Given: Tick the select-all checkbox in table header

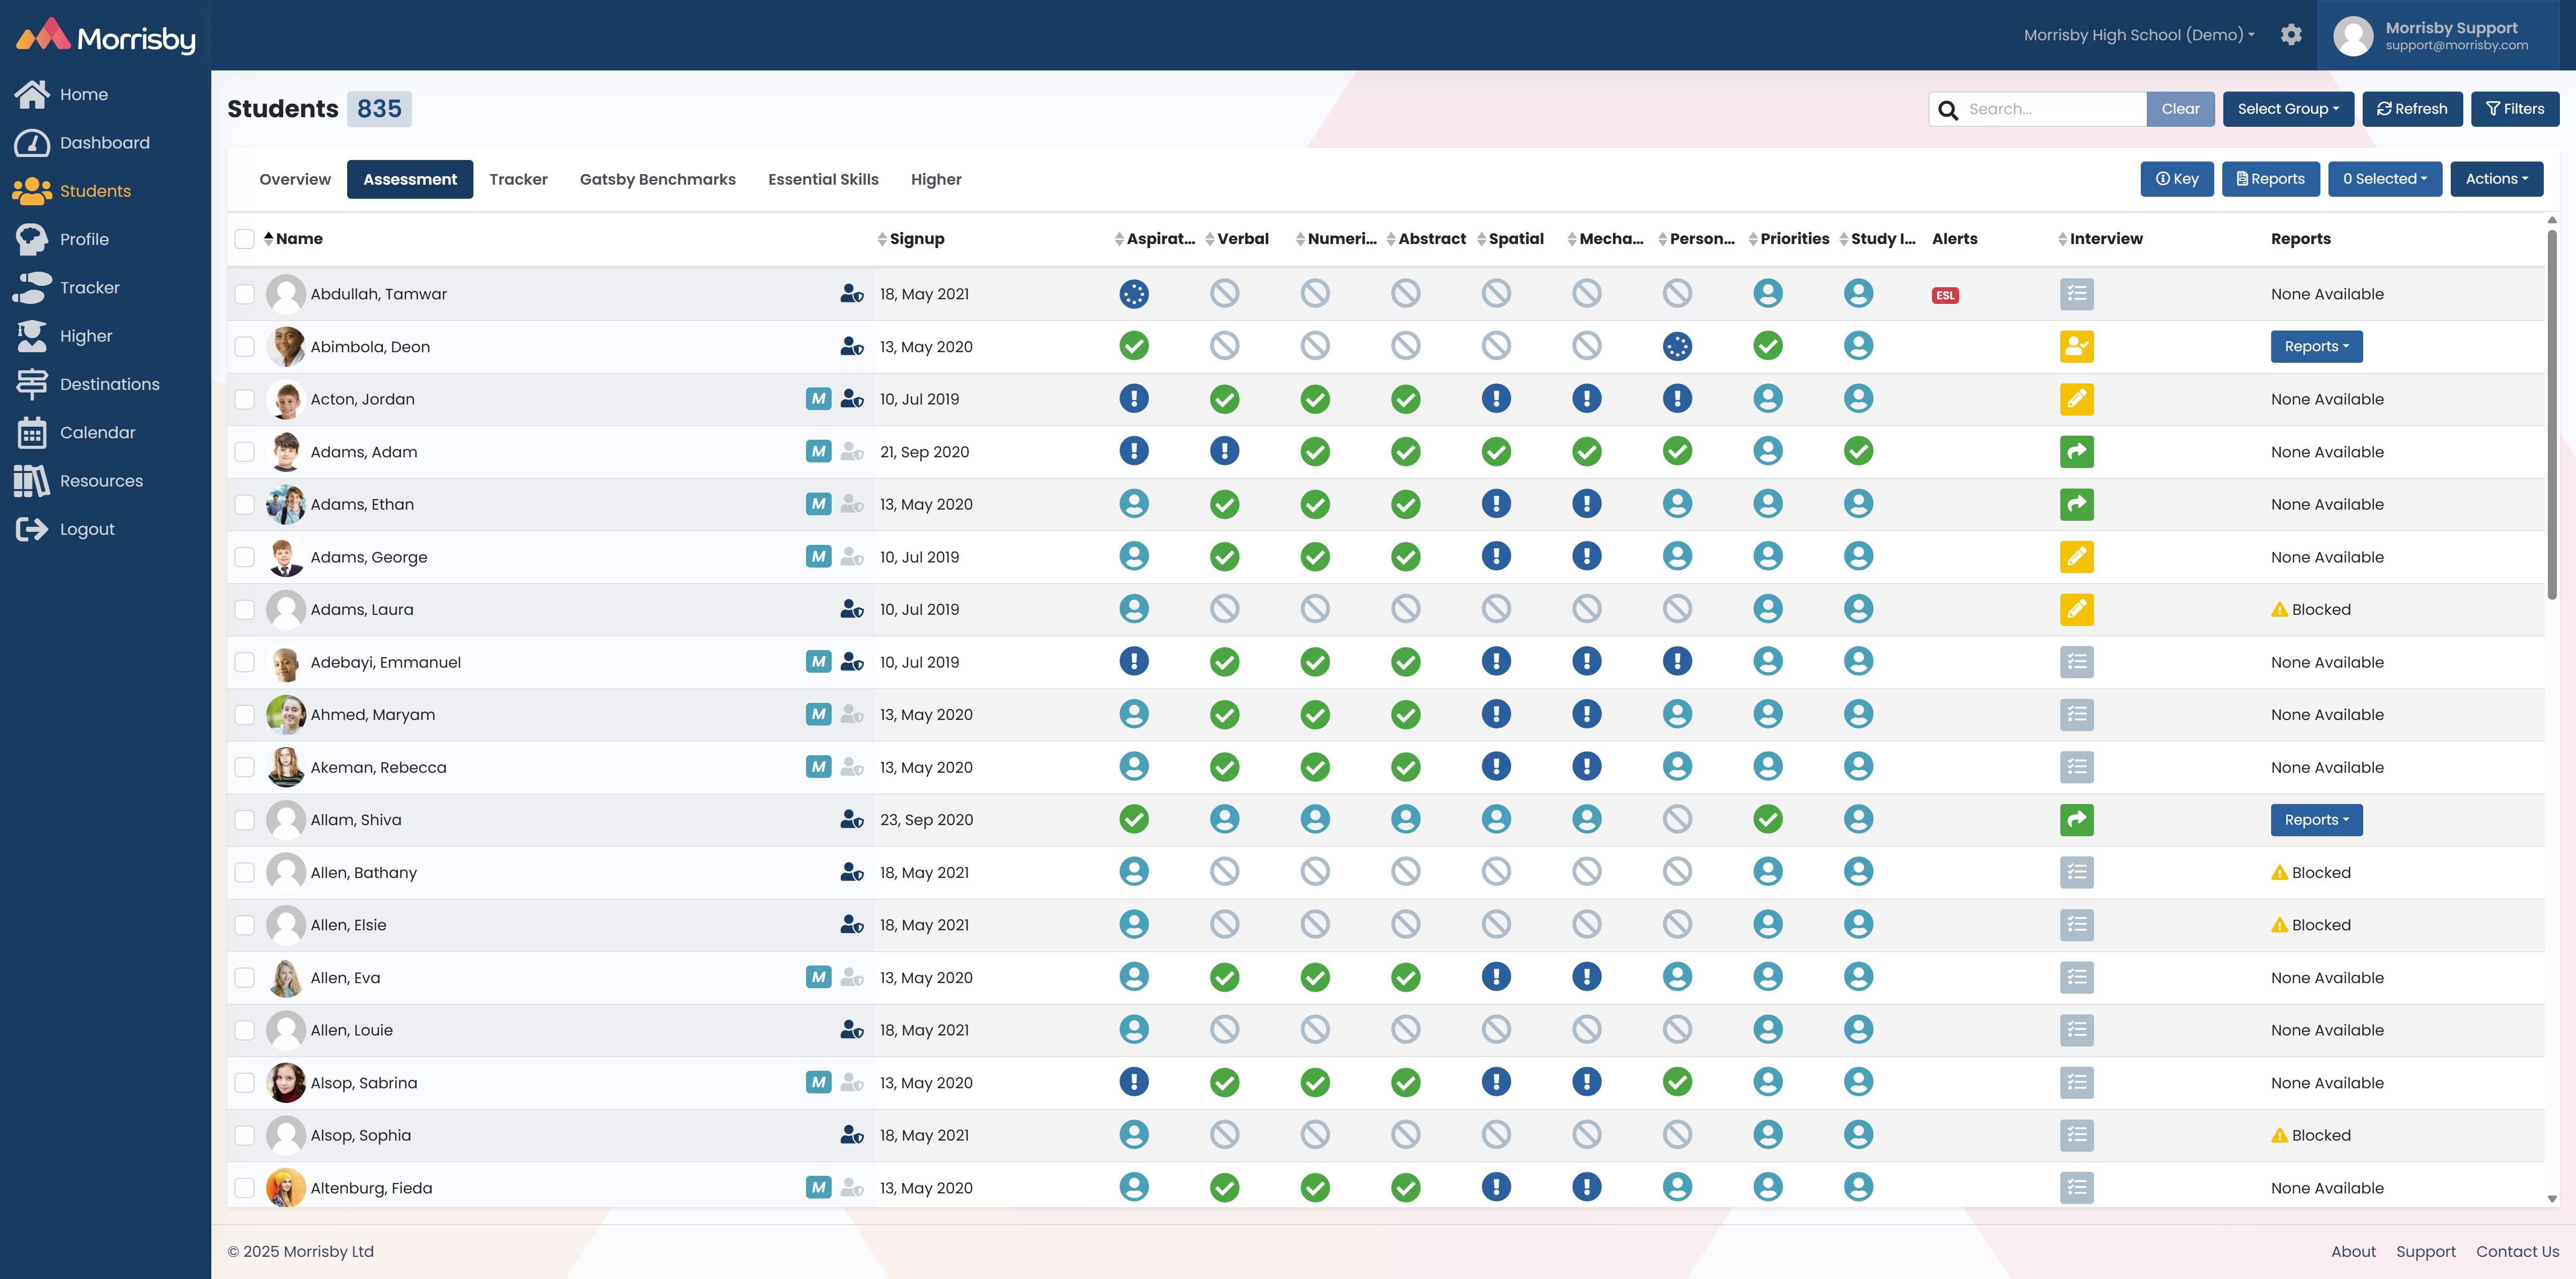Looking at the screenshot, I should [x=244, y=239].
